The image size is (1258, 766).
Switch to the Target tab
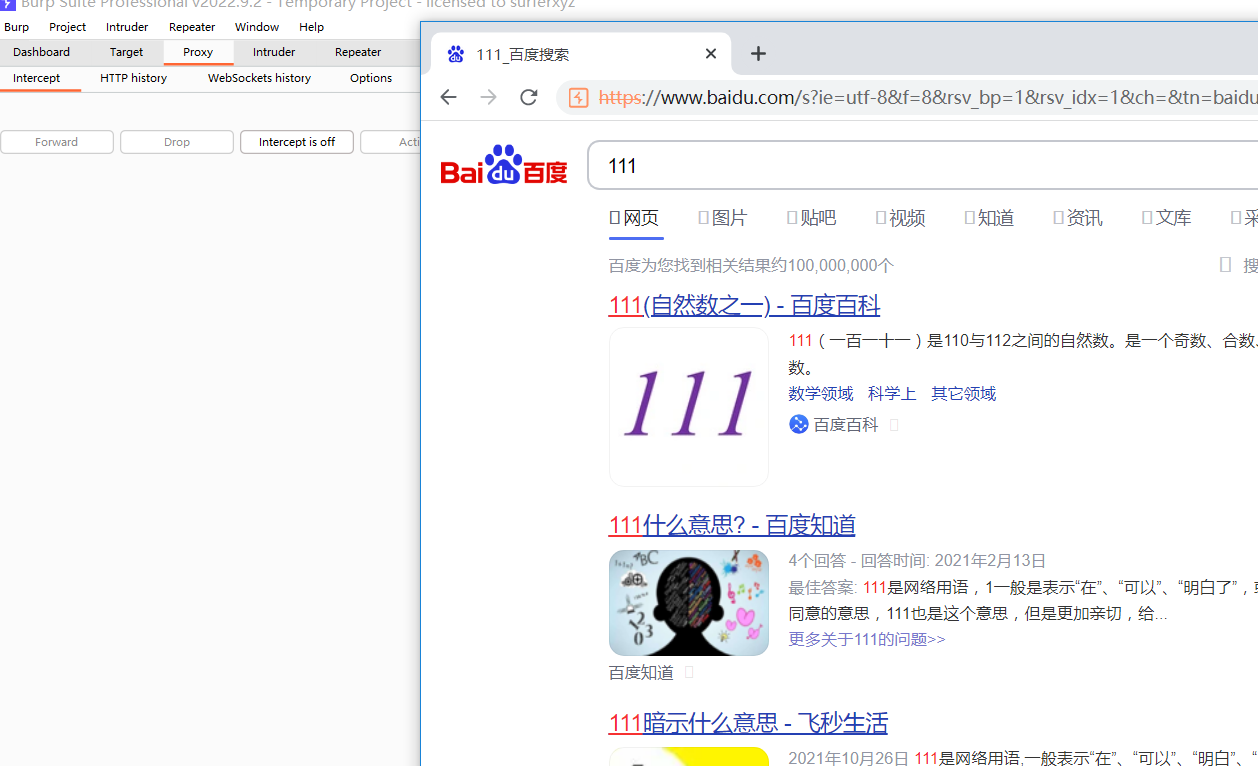[127, 52]
